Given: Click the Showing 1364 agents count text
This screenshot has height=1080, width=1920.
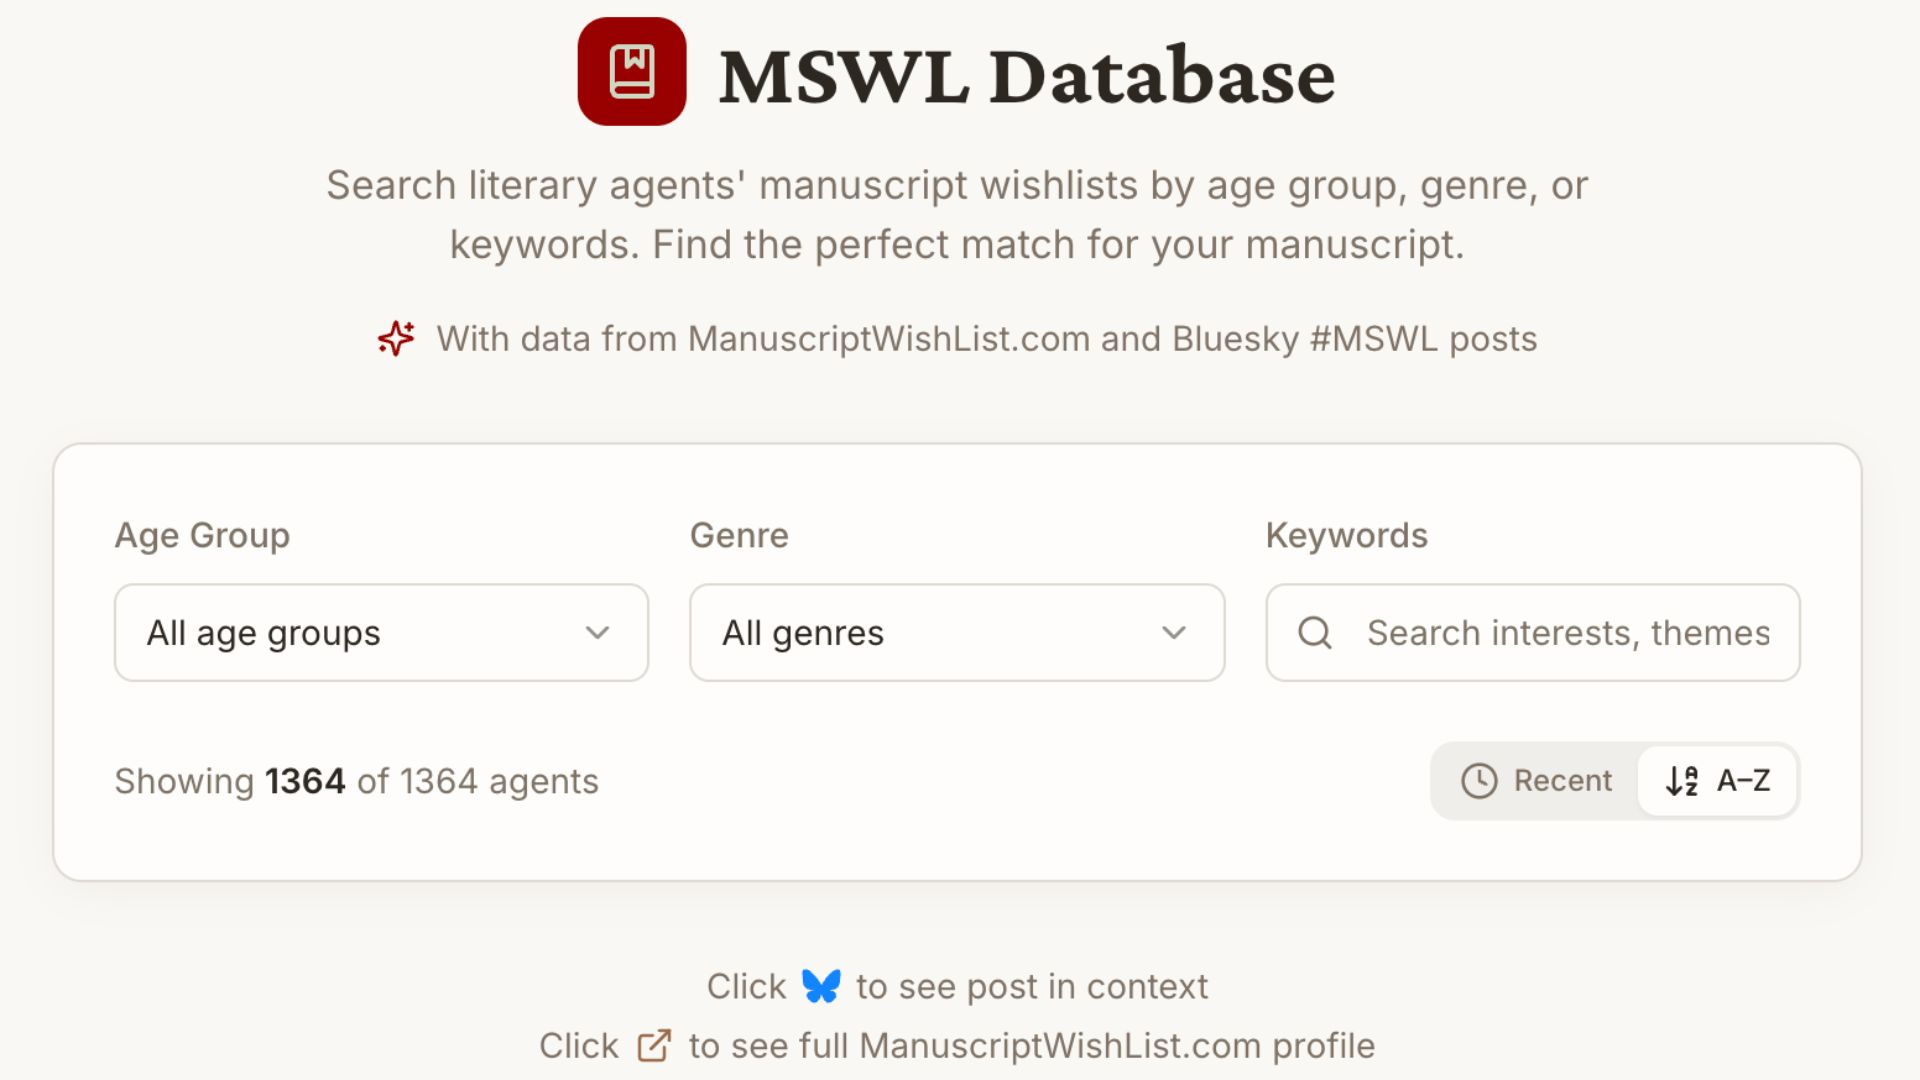Looking at the screenshot, I should coord(356,781).
